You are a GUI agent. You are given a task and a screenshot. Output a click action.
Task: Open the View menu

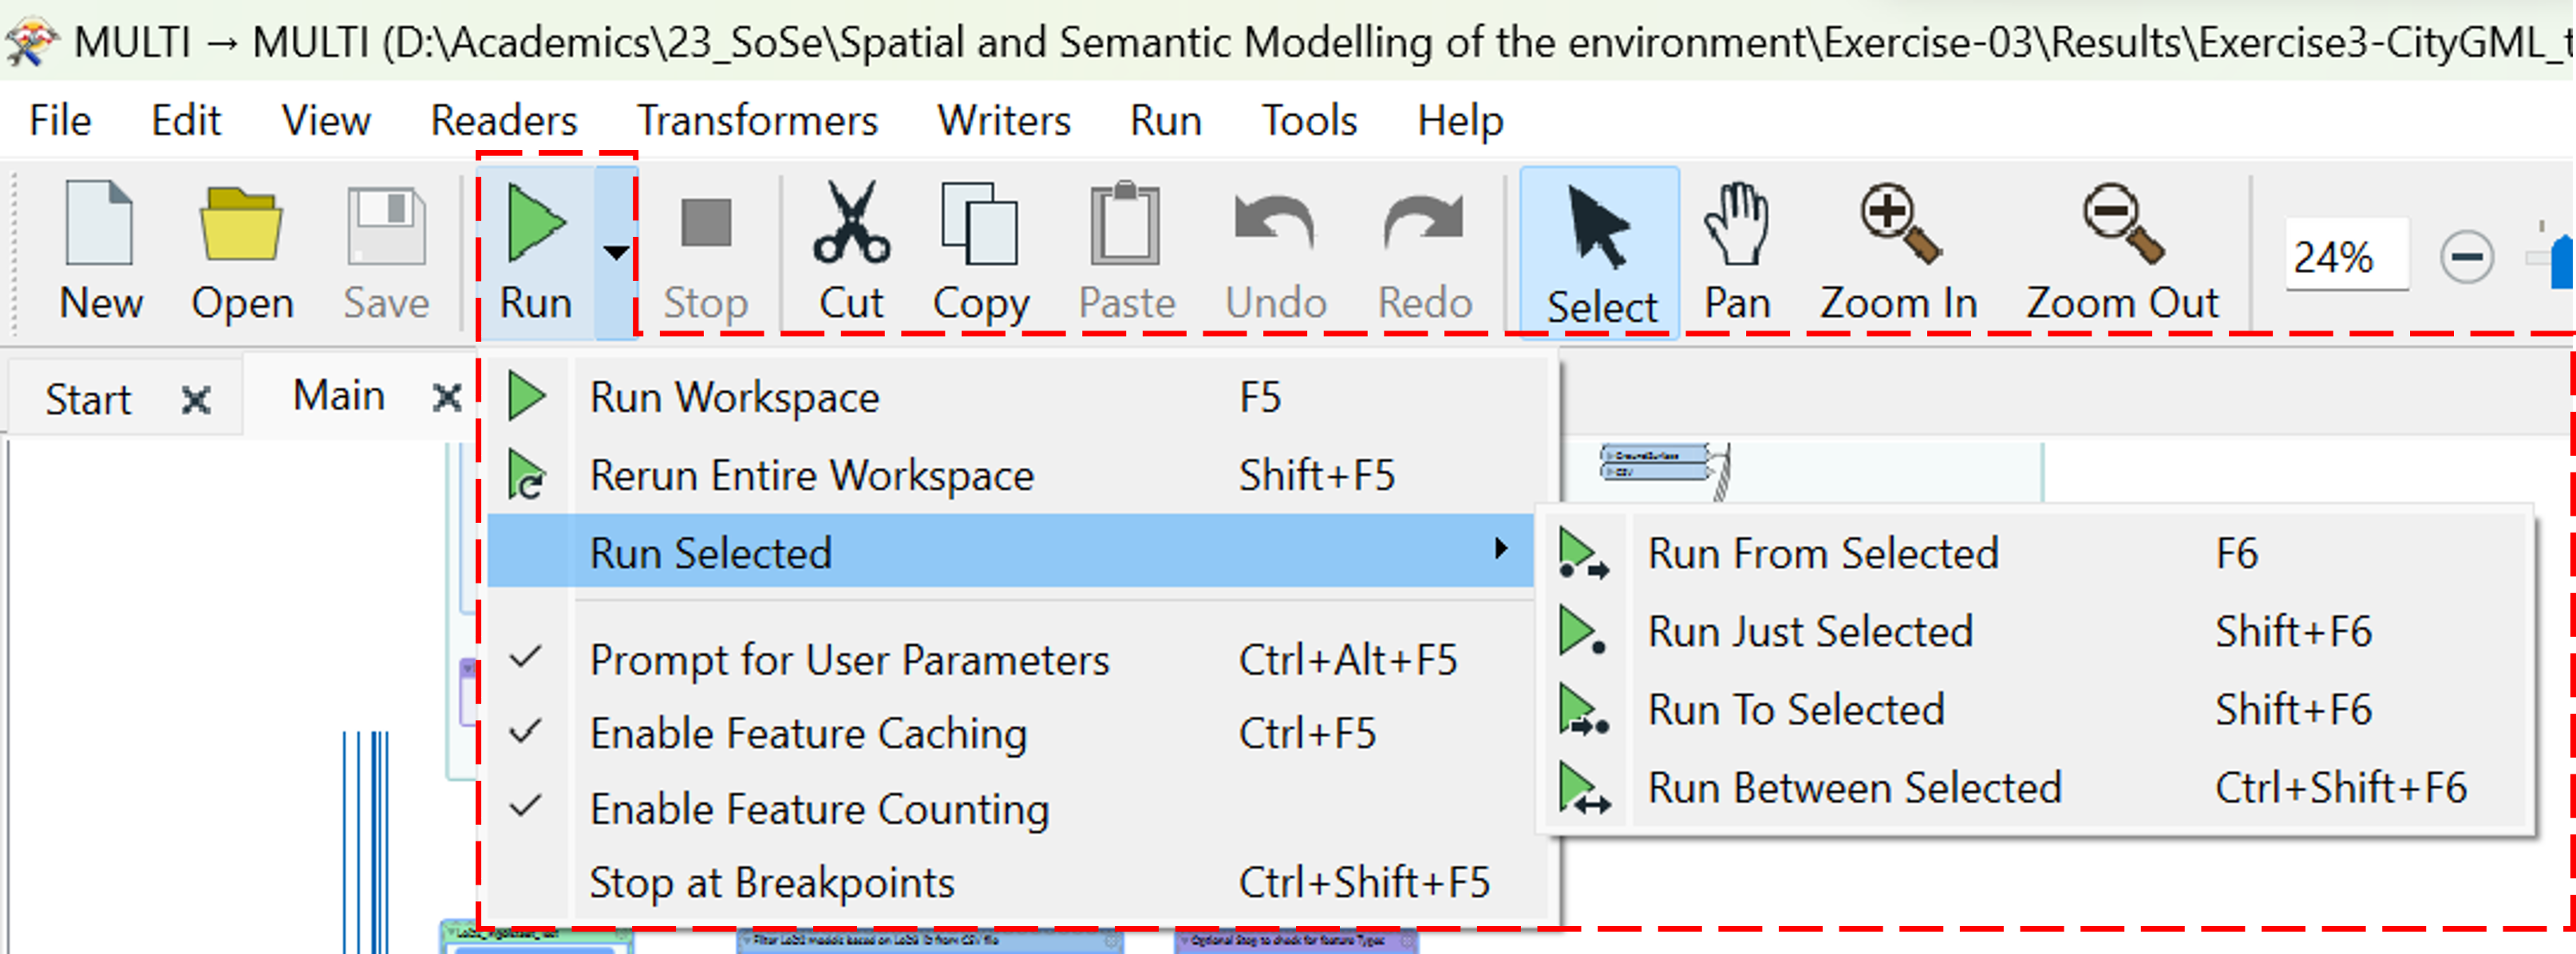coord(326,120)
